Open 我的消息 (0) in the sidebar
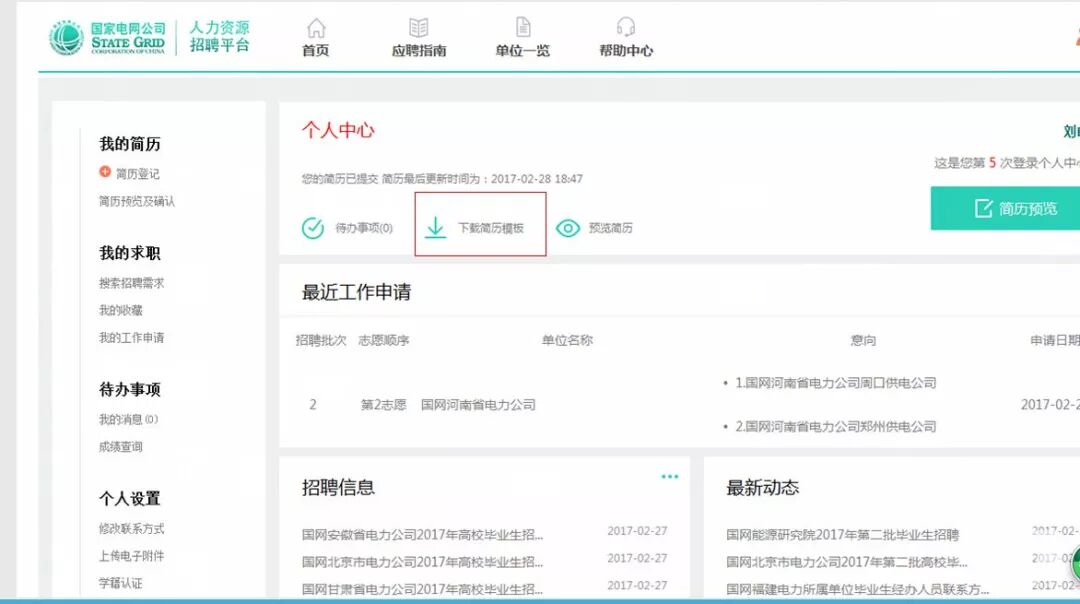The height and width of the screenshot is (604, 1080). [x=128, y=419]
